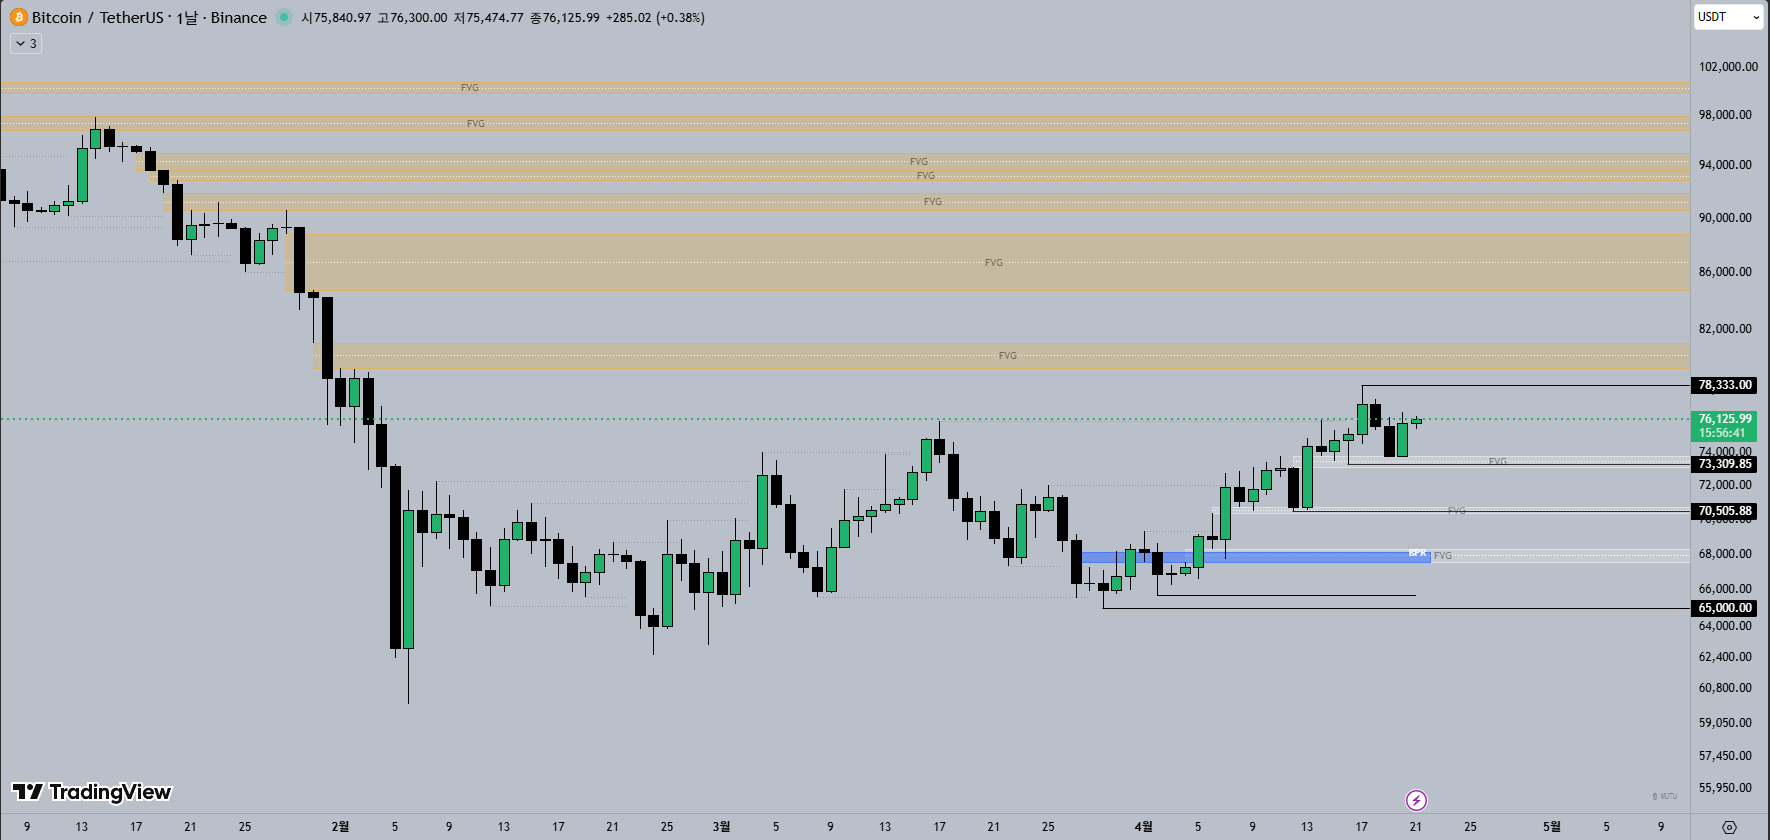This screenshot has width=1770, height=840.
Task: Click the 65,000.00 price label
Action: [1725, 608]
